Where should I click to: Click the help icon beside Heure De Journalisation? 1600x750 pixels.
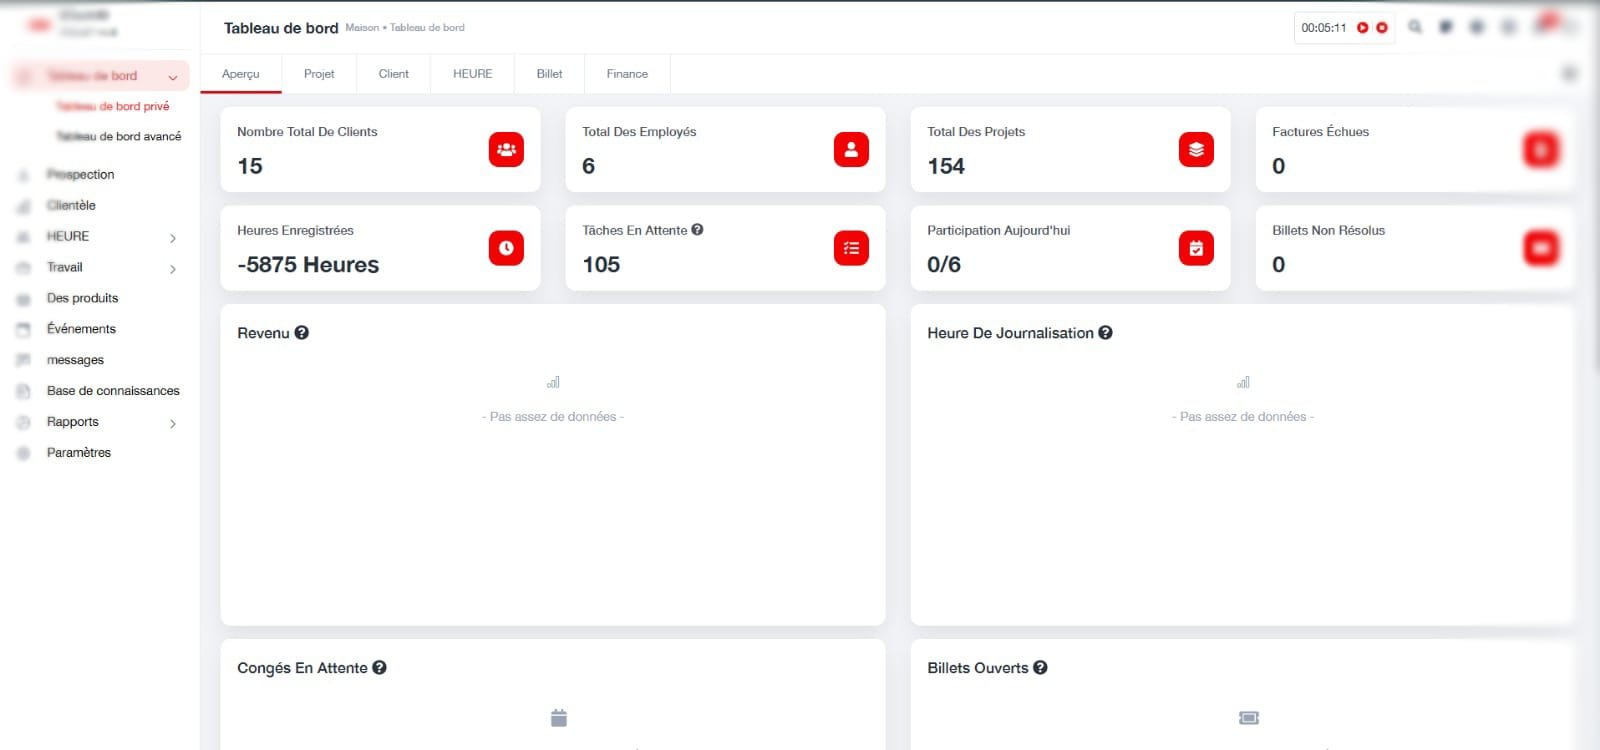[1105, 333]
